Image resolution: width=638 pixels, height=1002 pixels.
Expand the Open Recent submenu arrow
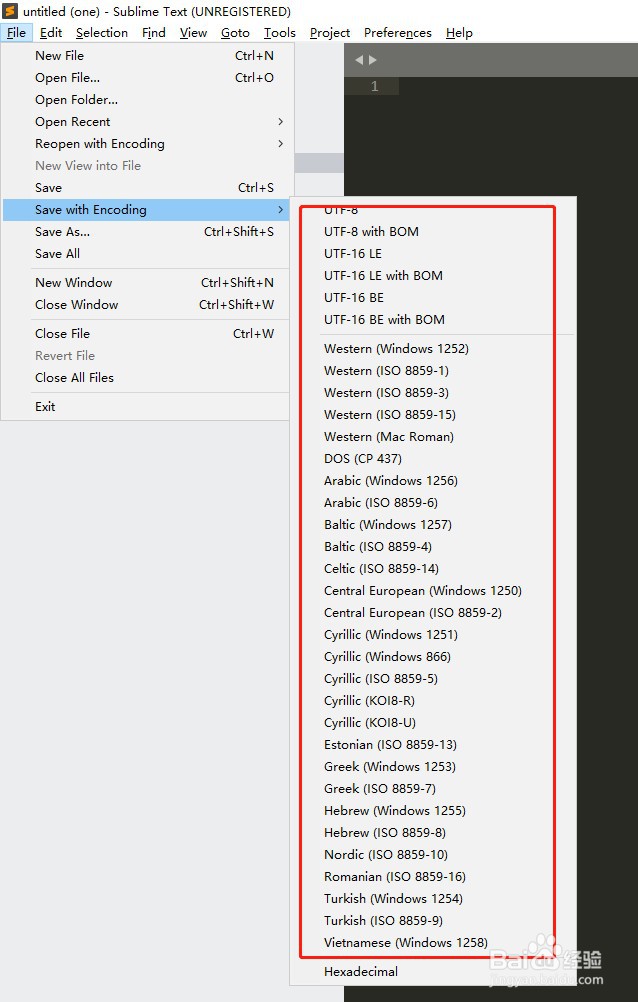point(280,121)
